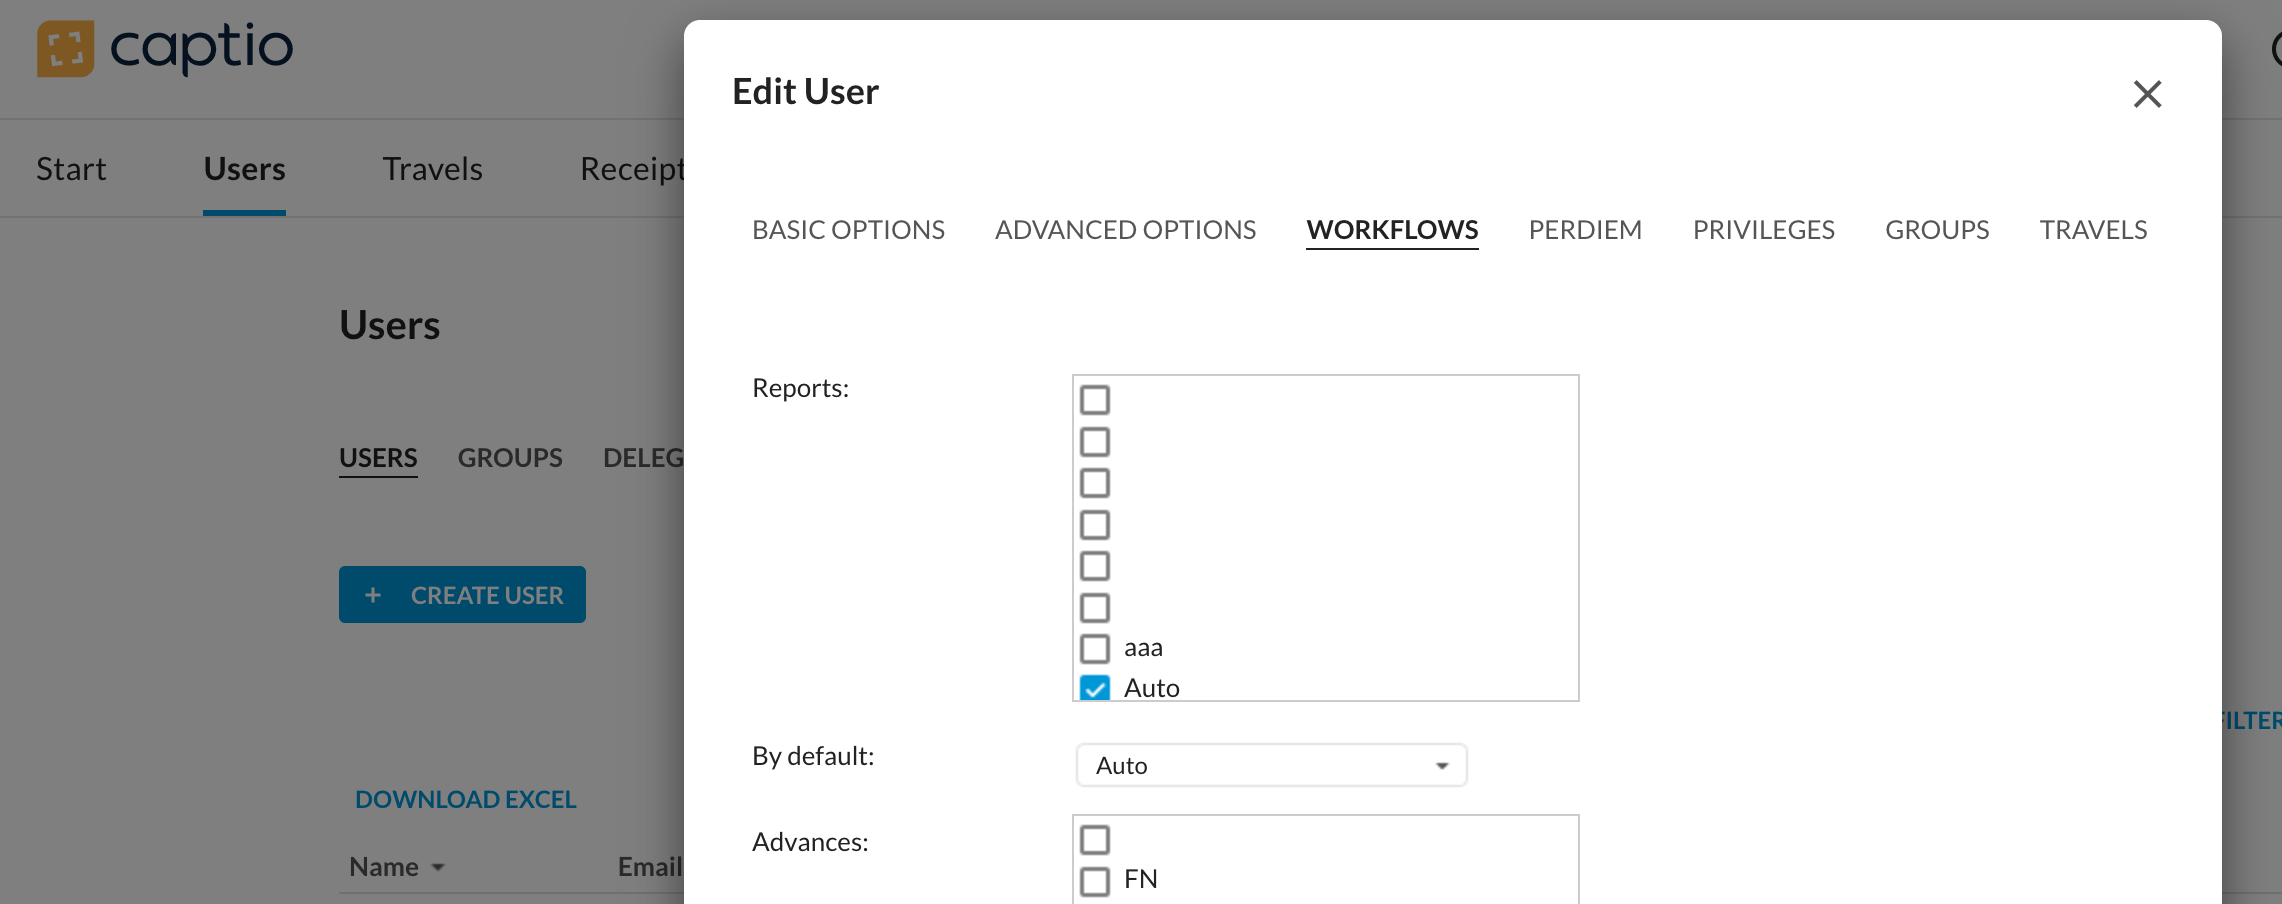Enable the aaa reports workflow checkbox
Screen dimensions: 2282x904
click(x=1095, y=648)
